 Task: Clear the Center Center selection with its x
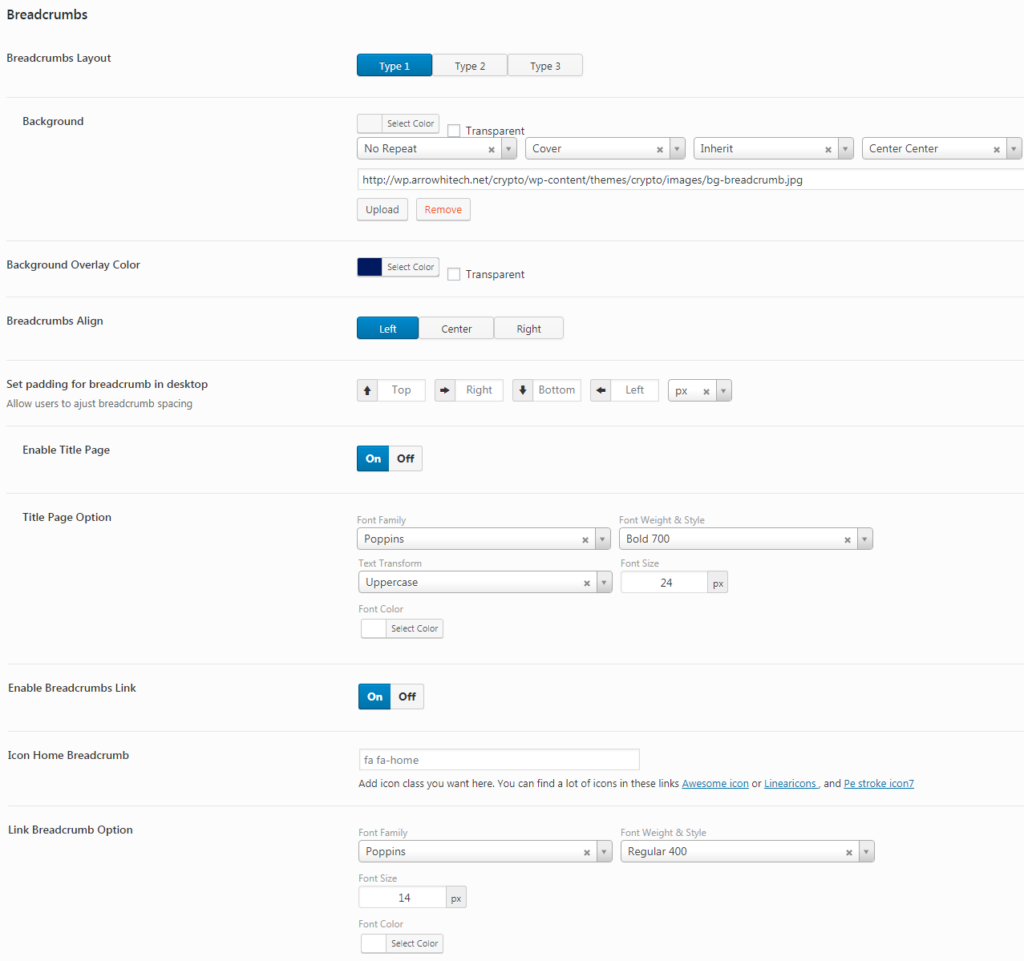(997, 150)
